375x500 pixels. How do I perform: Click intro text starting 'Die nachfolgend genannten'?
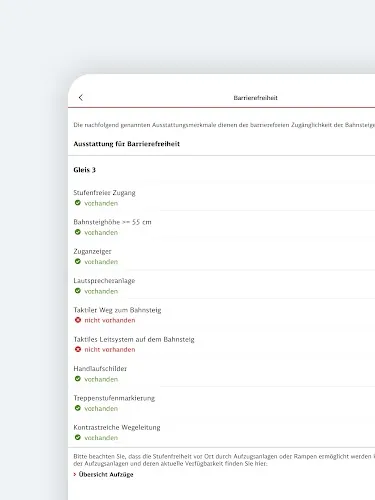coord(224,125)
